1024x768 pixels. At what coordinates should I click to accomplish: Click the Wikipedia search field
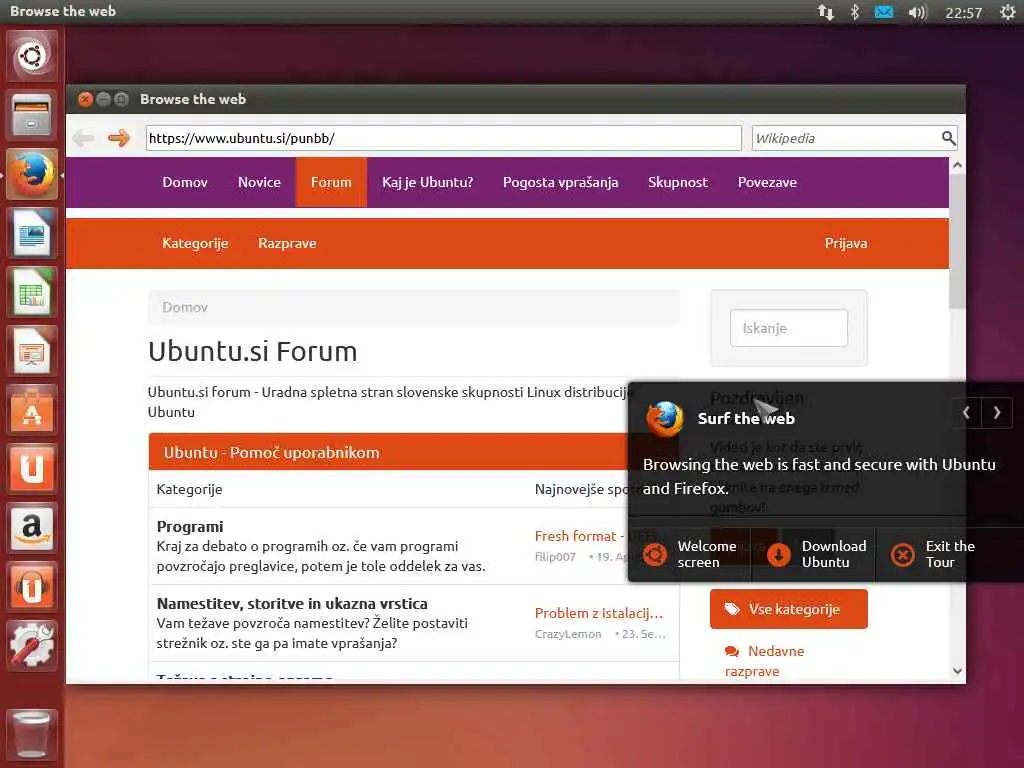click(x=846, y=138)
